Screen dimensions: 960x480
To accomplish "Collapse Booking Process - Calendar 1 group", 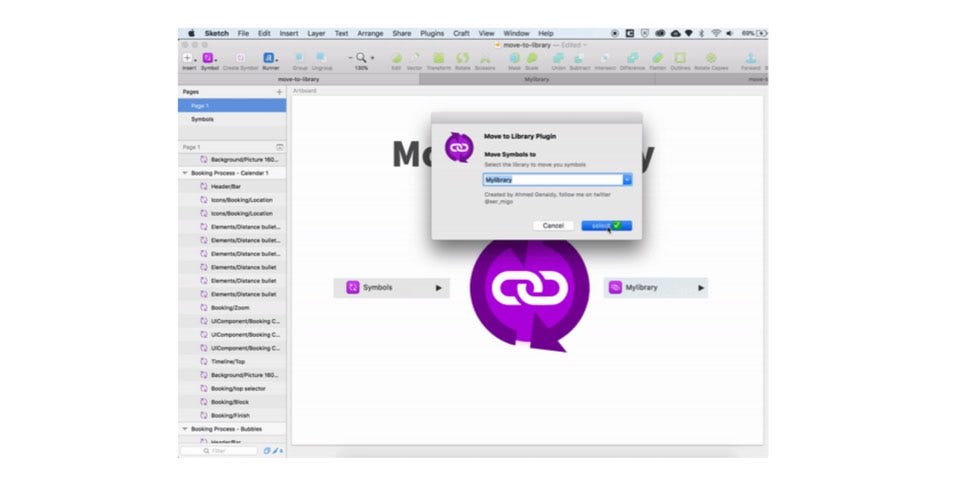I will tap(184, 173).
